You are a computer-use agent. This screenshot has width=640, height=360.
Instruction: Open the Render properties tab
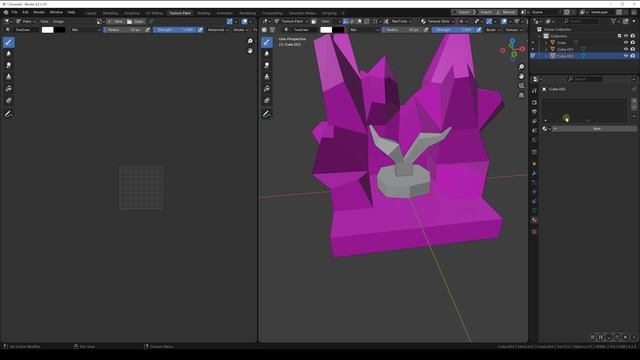click(534, 102)
